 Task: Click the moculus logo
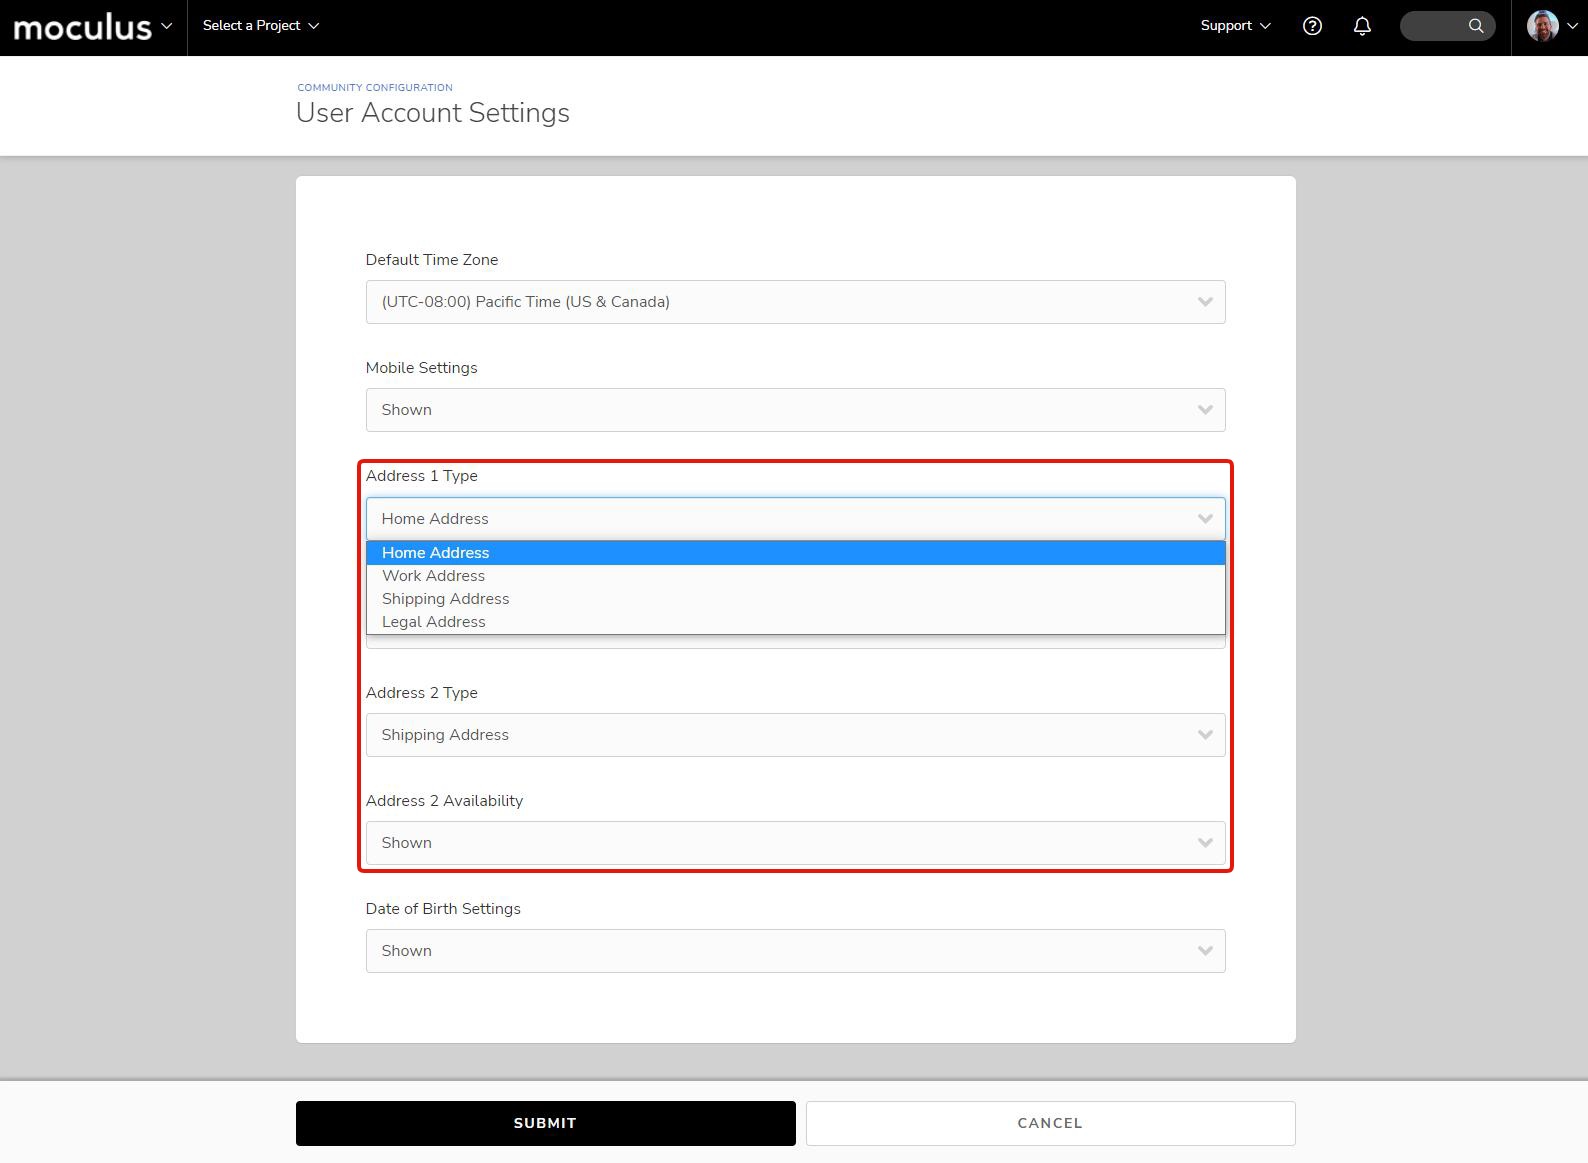(x=83, y=27)
